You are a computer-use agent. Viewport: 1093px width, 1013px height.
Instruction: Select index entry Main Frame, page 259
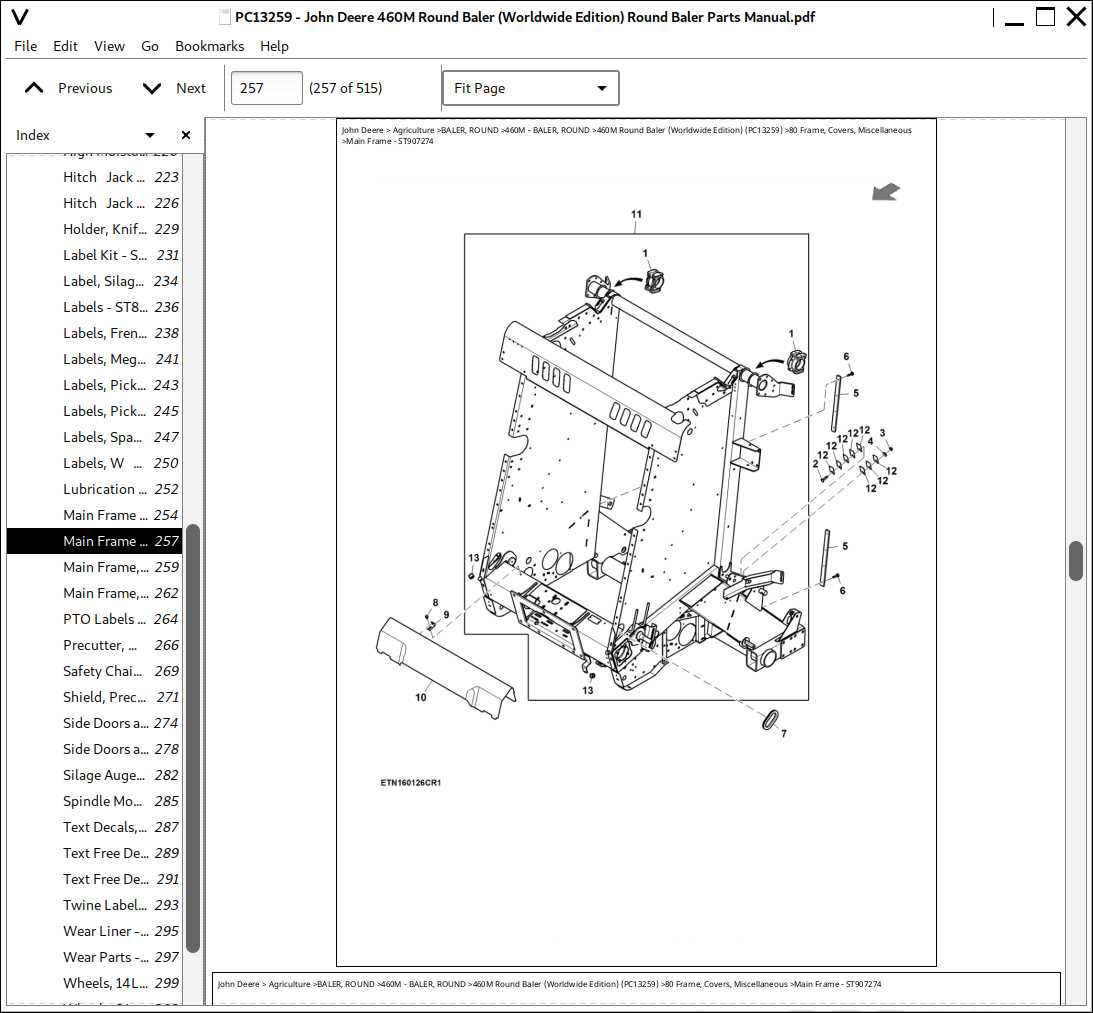click(94, 568)
